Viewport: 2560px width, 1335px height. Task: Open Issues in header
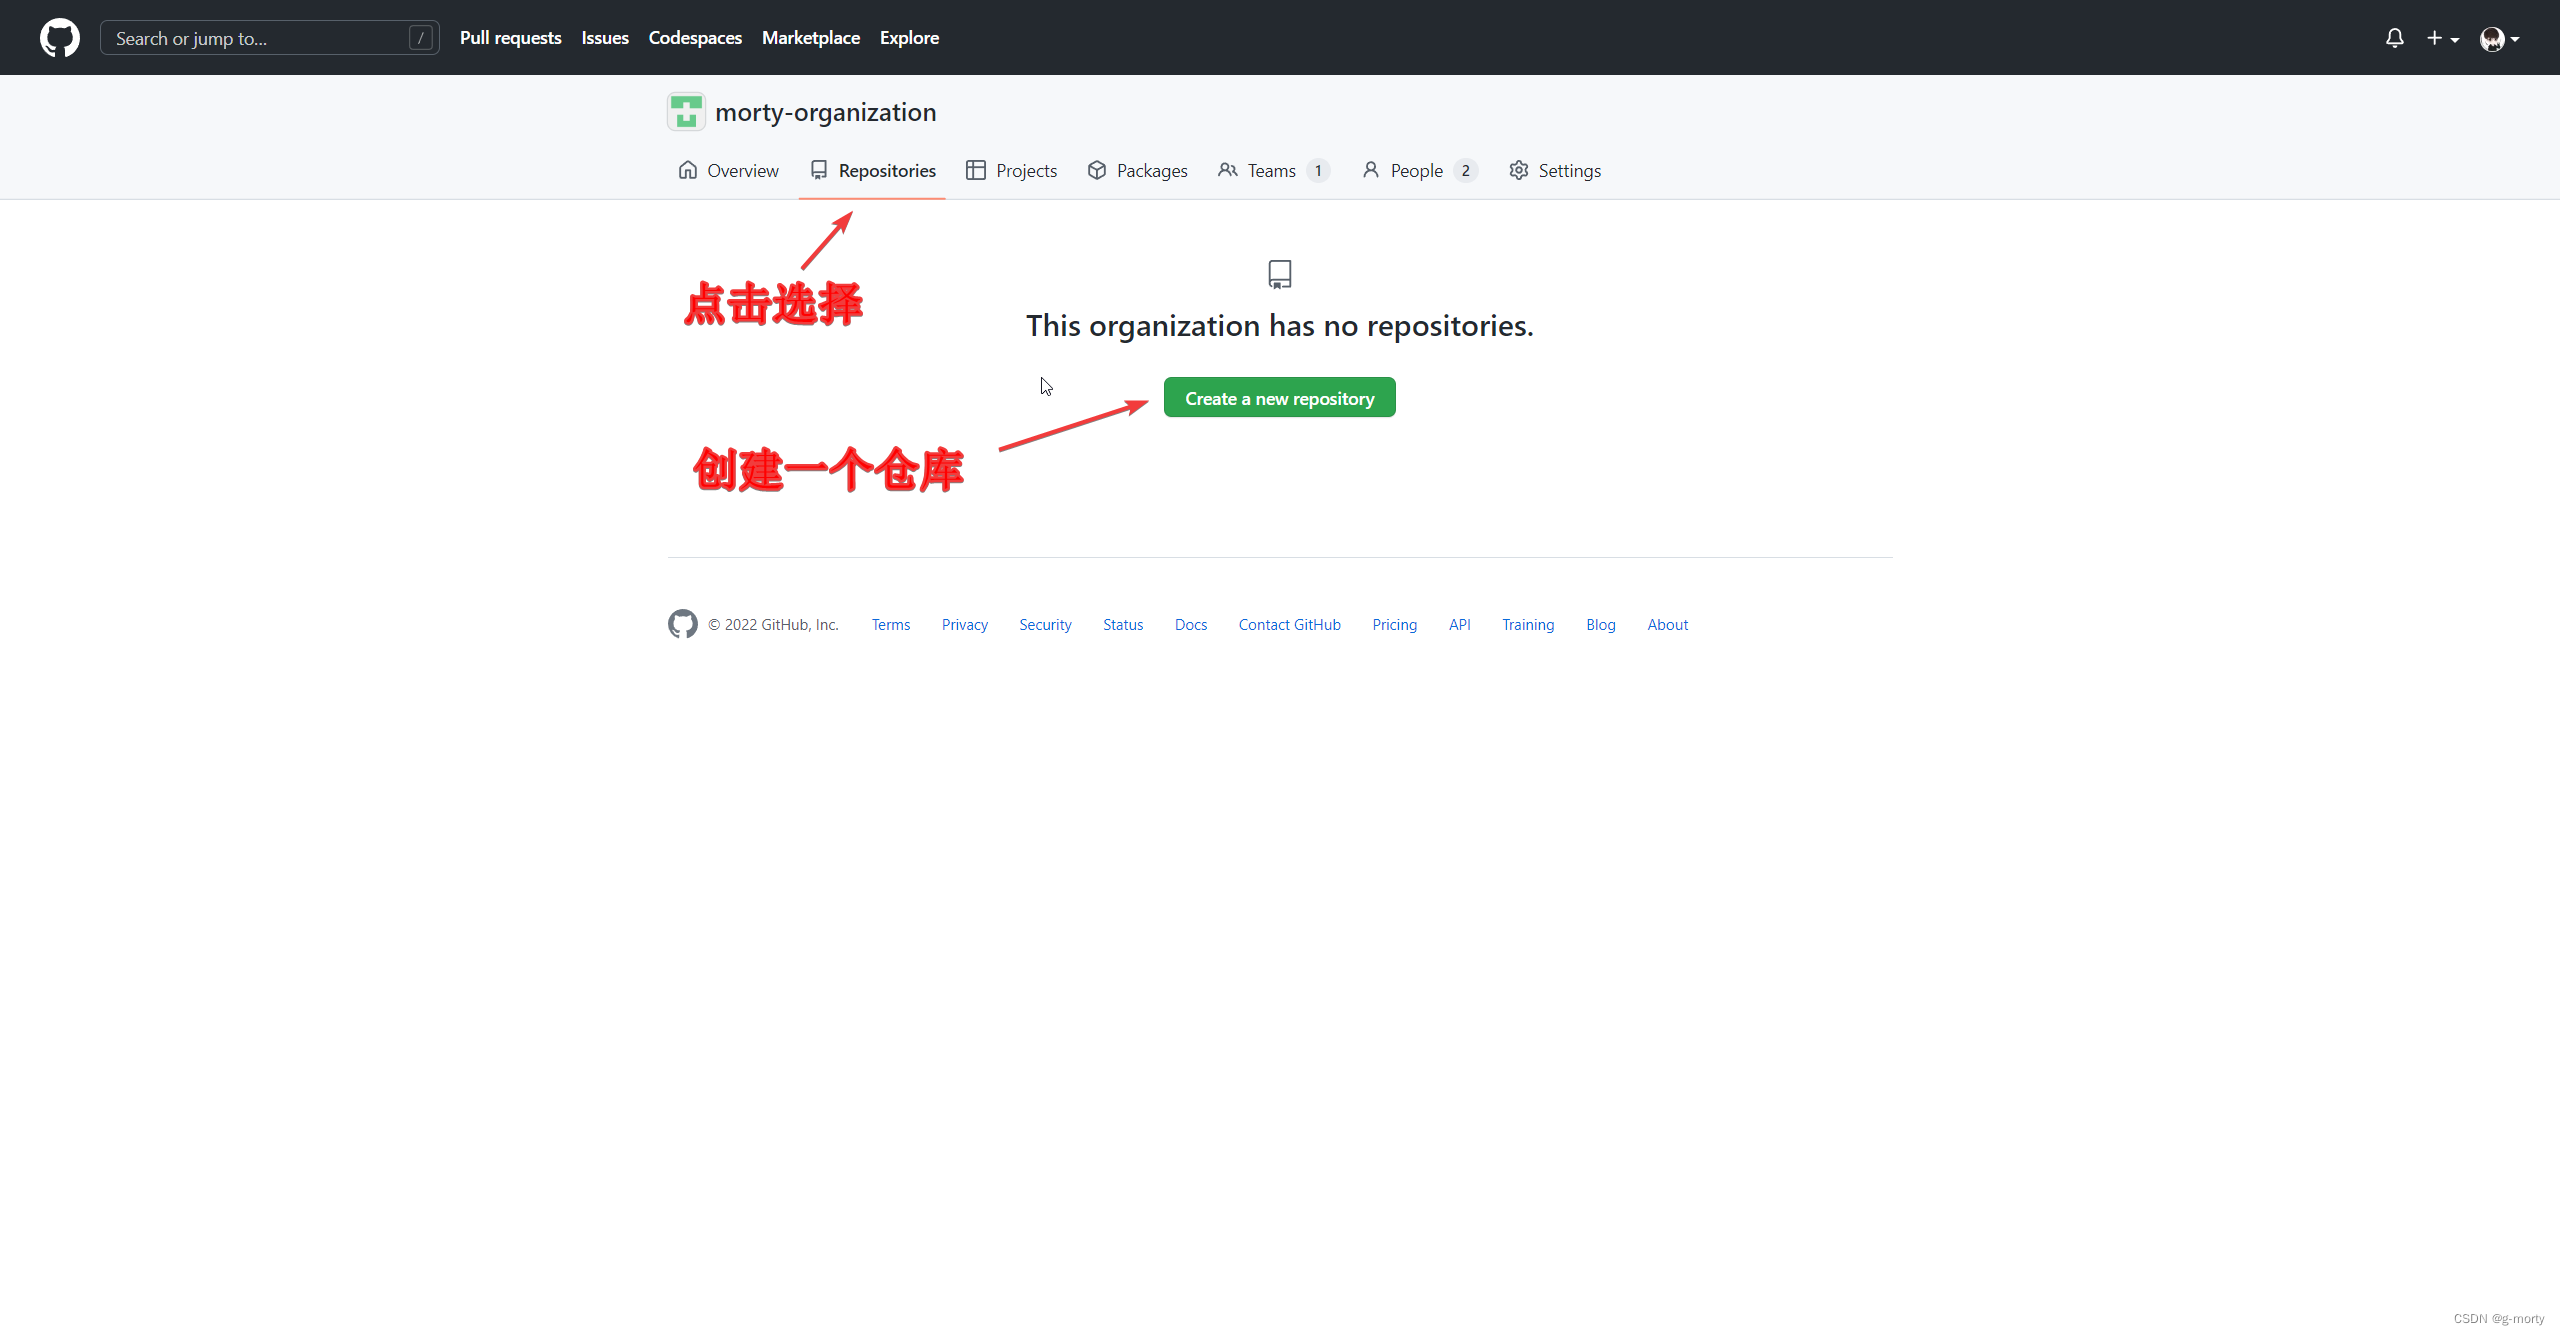pos(605,38)
